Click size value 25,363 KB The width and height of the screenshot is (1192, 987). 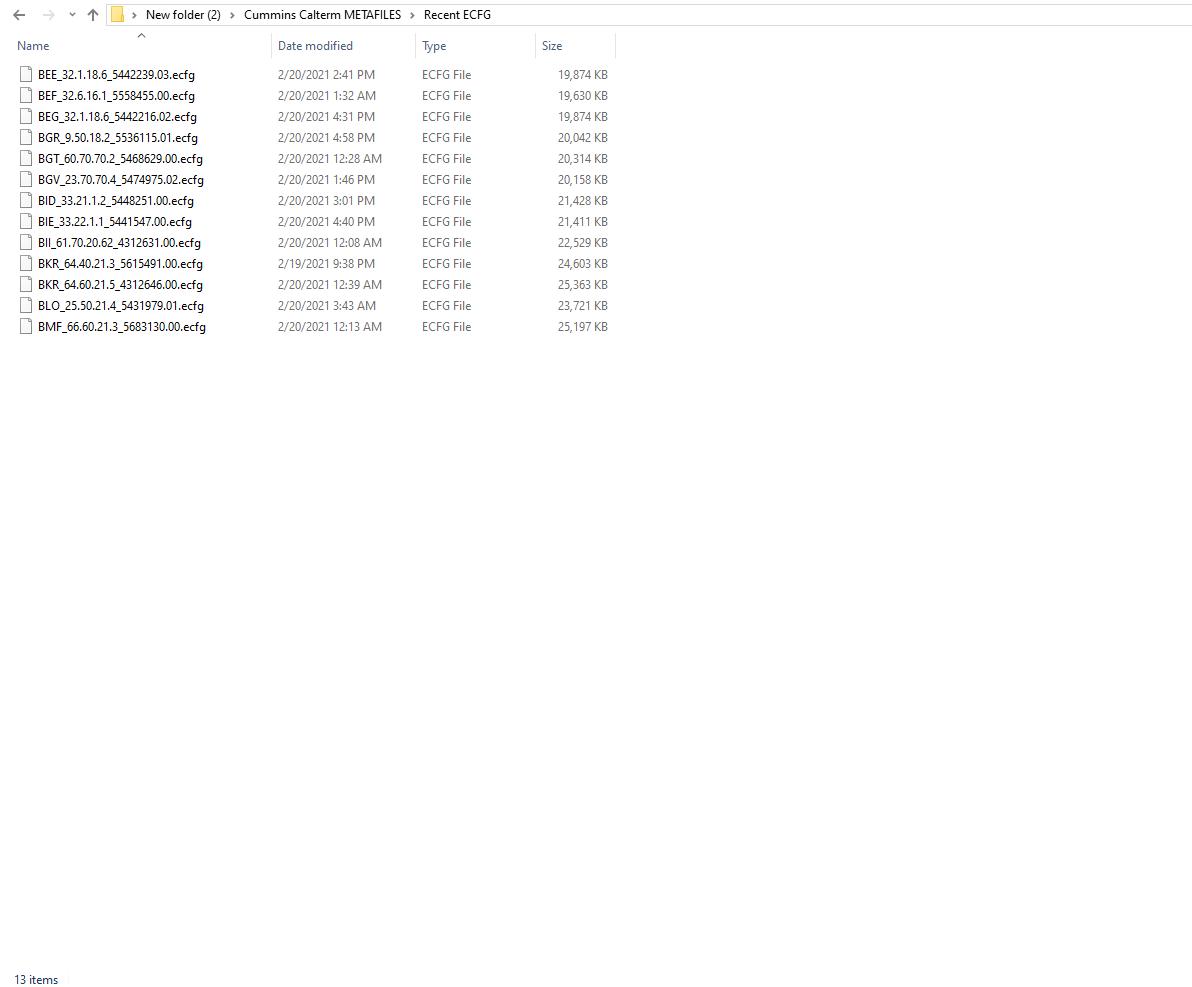coord(582,284)
